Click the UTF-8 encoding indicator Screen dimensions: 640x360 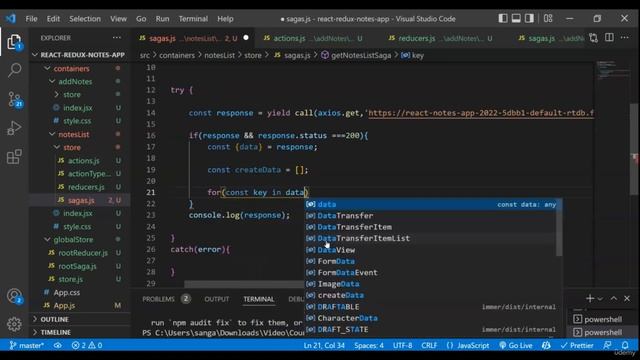coord(402,345)
